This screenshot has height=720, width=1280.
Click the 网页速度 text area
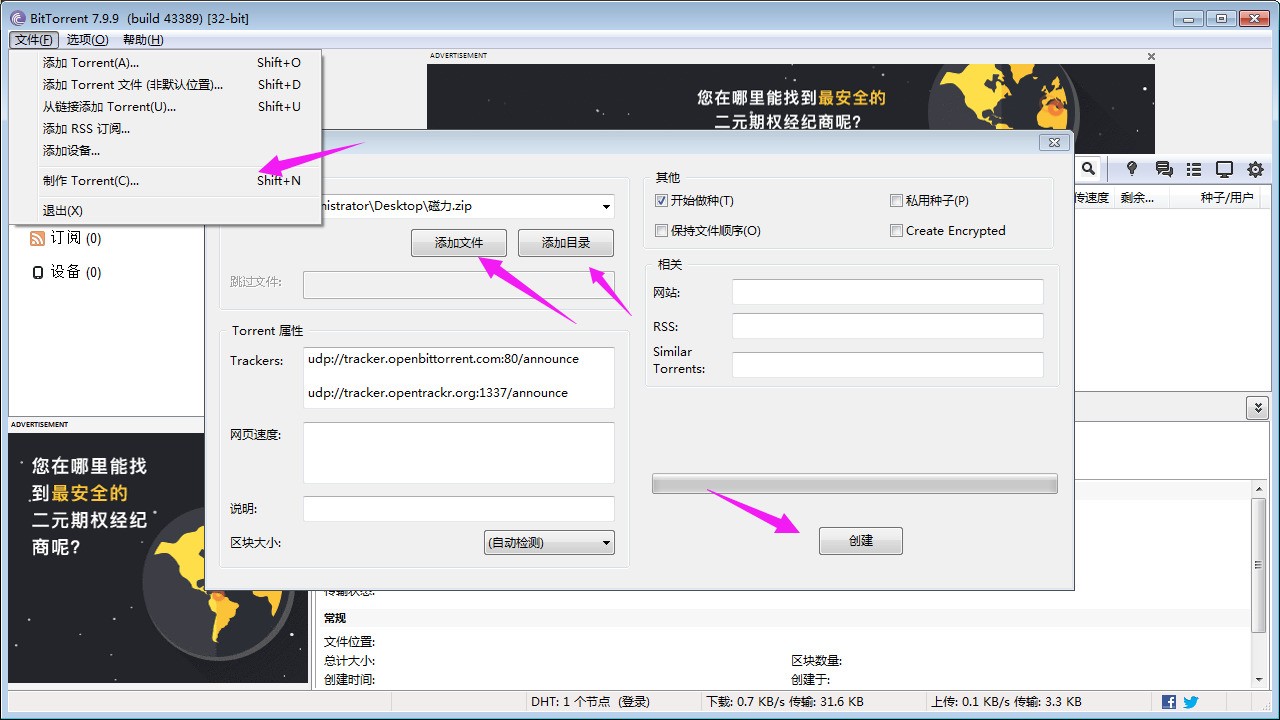pyautogui.click(x=459, y=453)
